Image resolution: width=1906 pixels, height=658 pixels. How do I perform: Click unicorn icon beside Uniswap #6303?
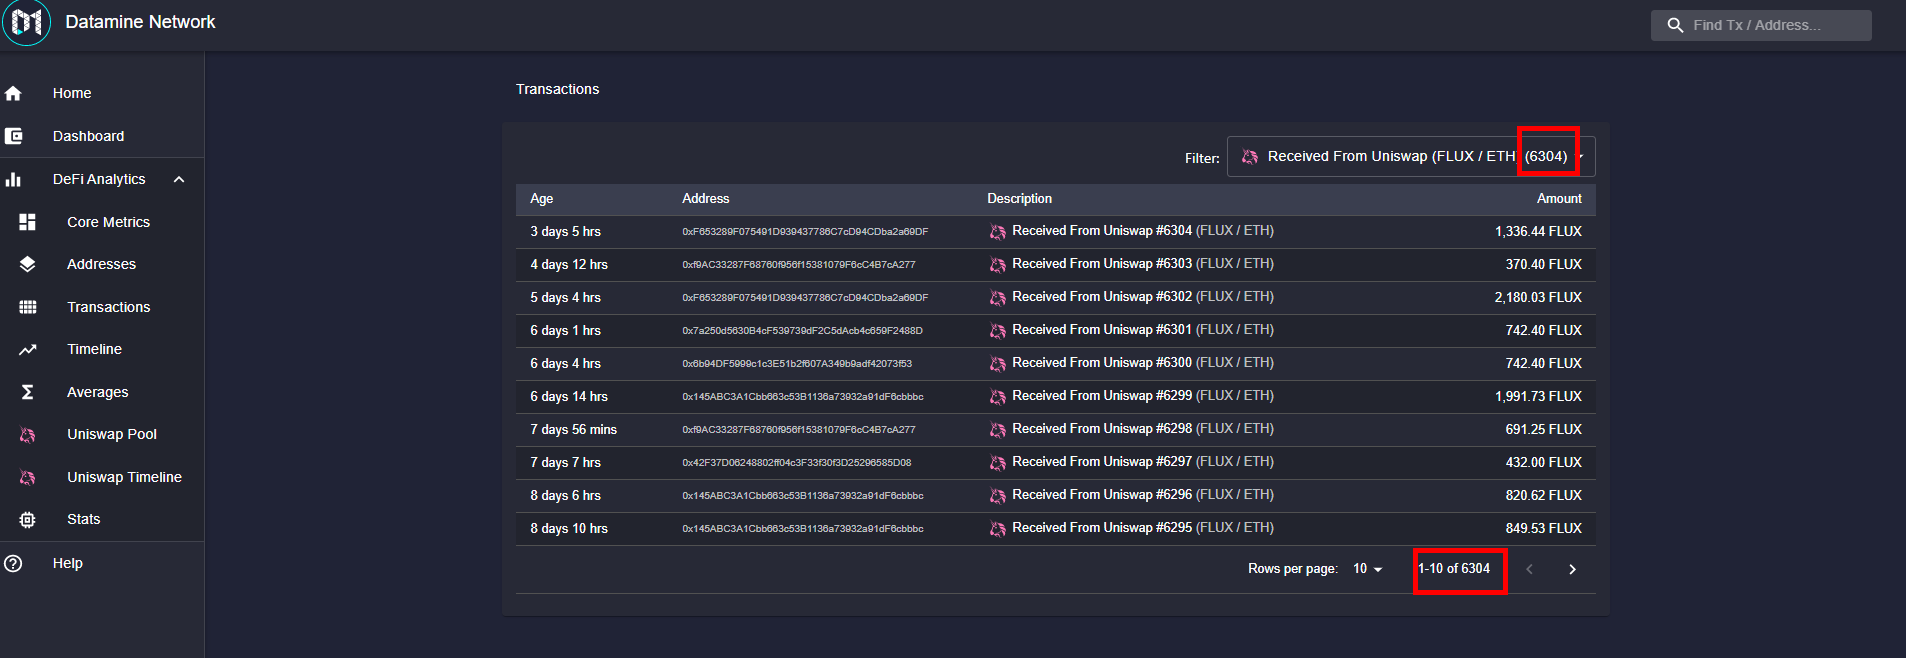[997, 264]
